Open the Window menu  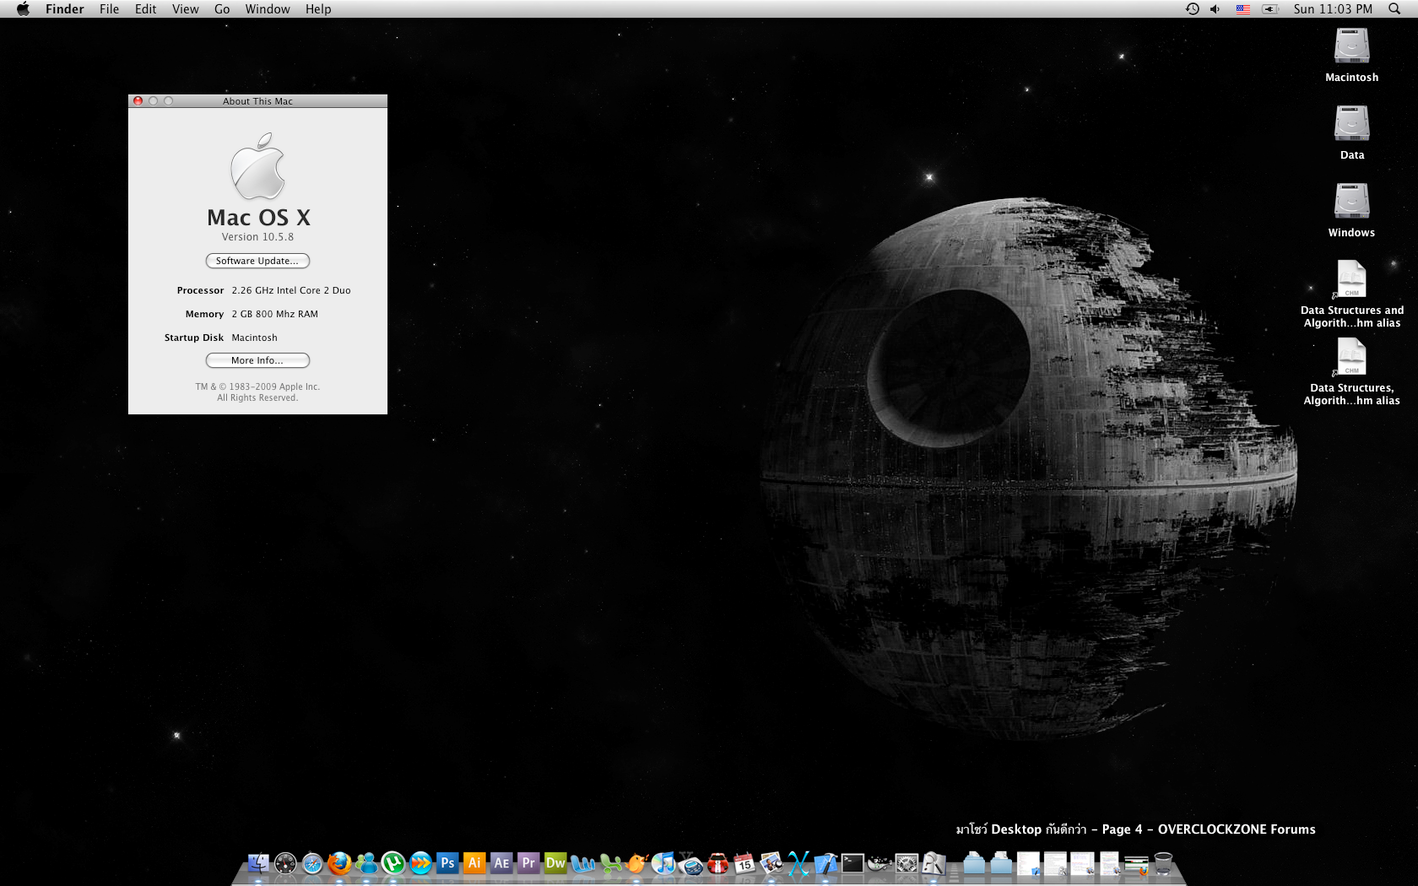267,9
